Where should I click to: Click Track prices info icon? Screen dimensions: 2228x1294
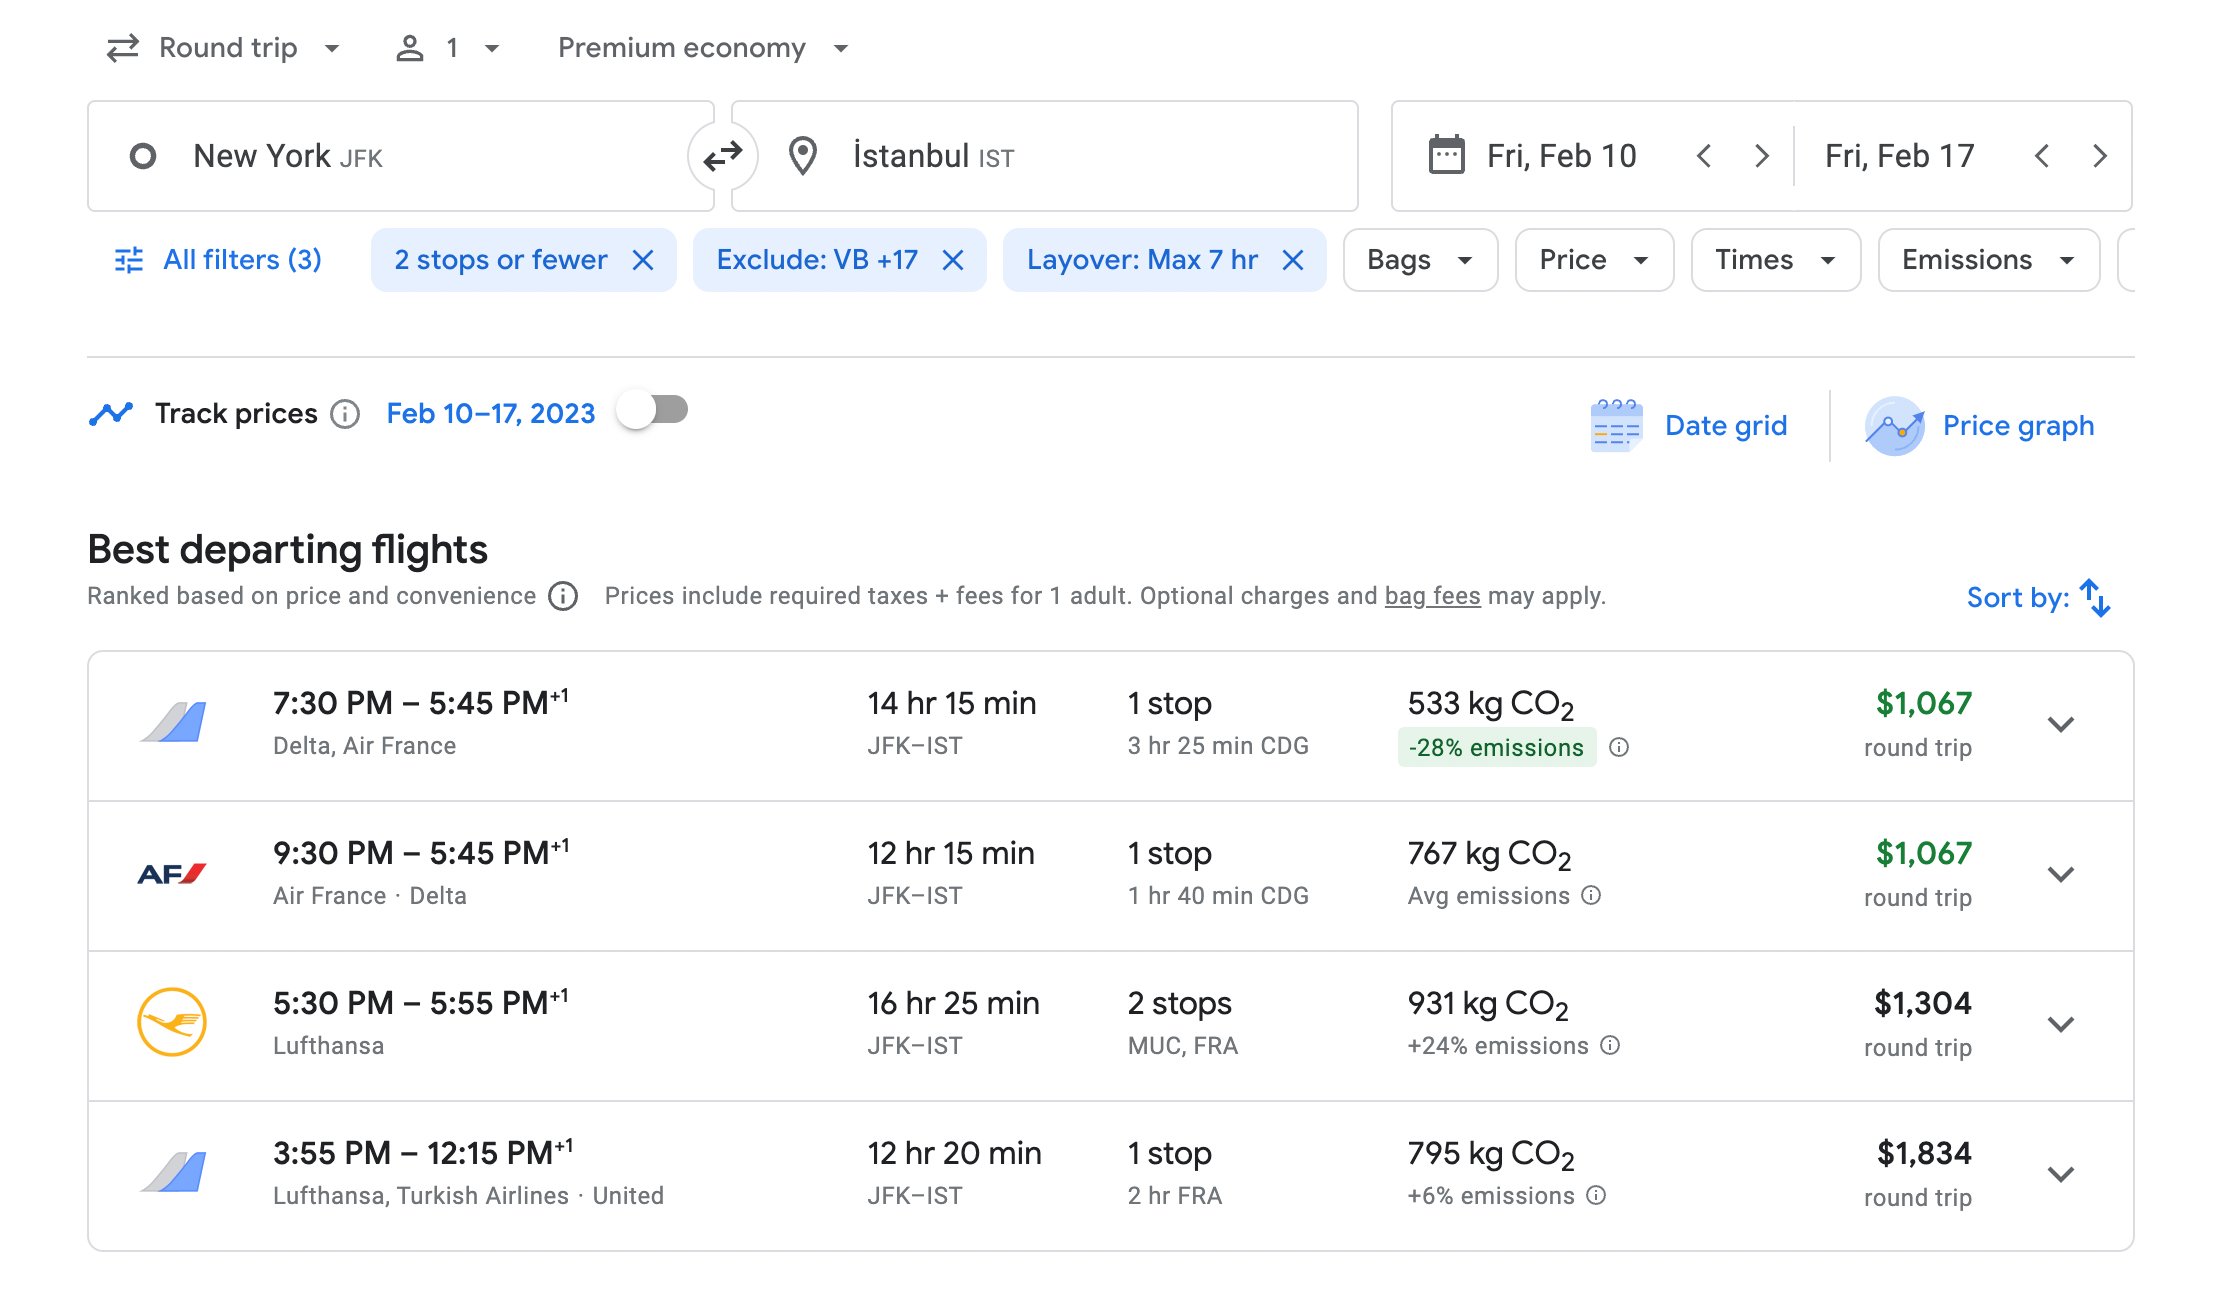(x=345, y=414)
